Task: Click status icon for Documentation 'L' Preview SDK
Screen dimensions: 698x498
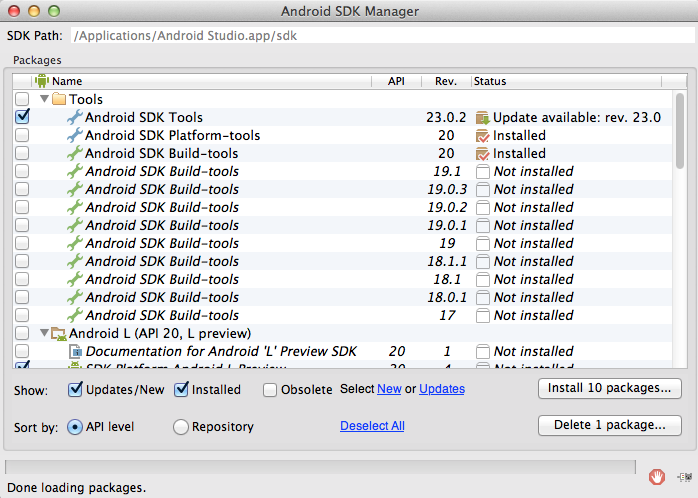Action: click(x=483, y=352)
